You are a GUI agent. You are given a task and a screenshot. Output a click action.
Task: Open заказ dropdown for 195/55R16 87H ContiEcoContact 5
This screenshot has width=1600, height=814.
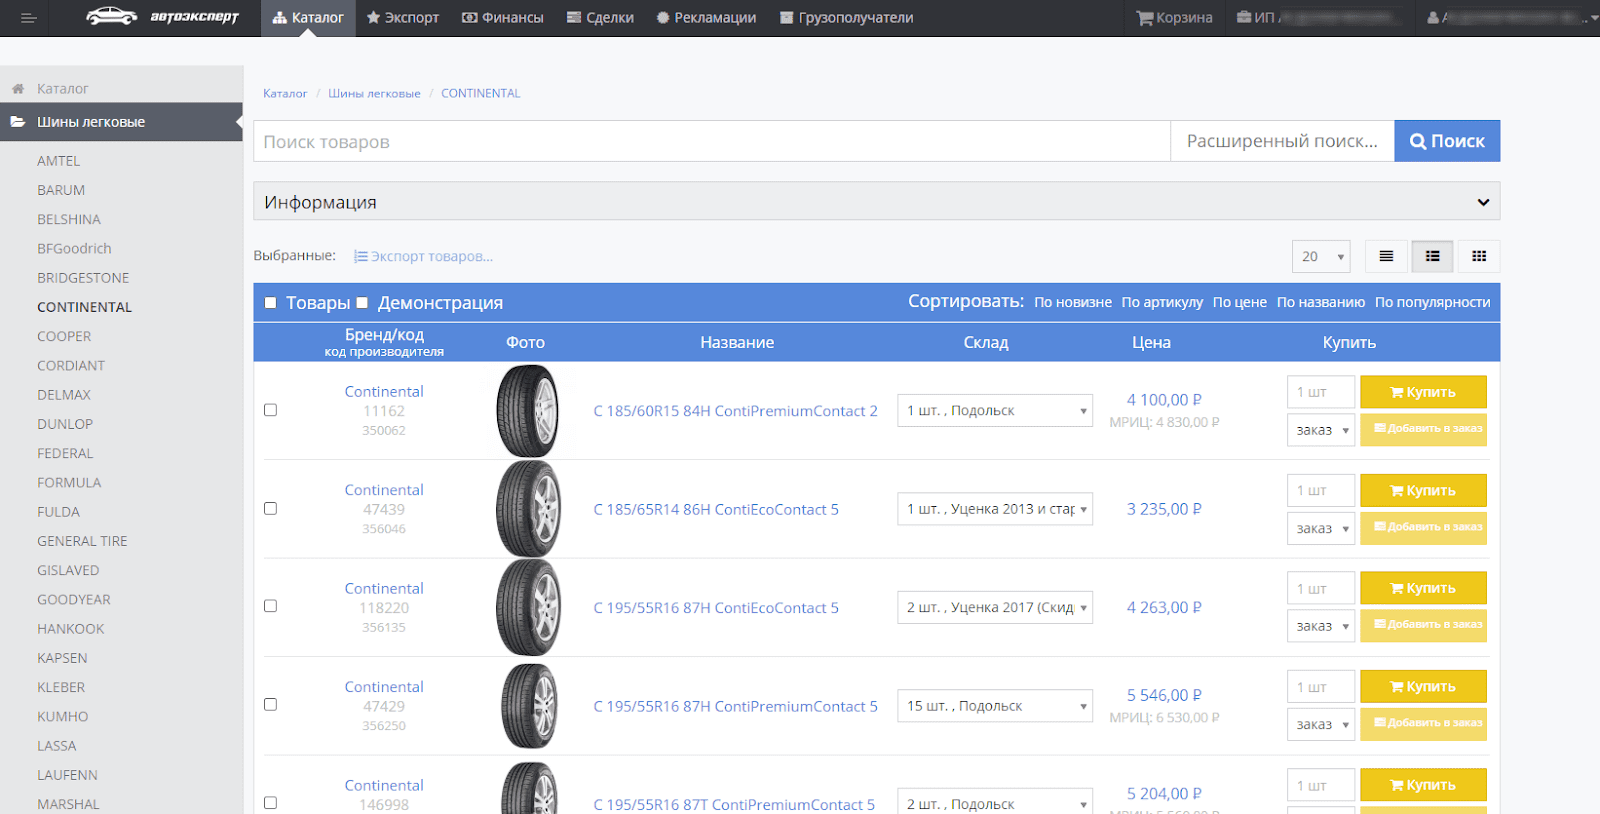coord(1321,626)
